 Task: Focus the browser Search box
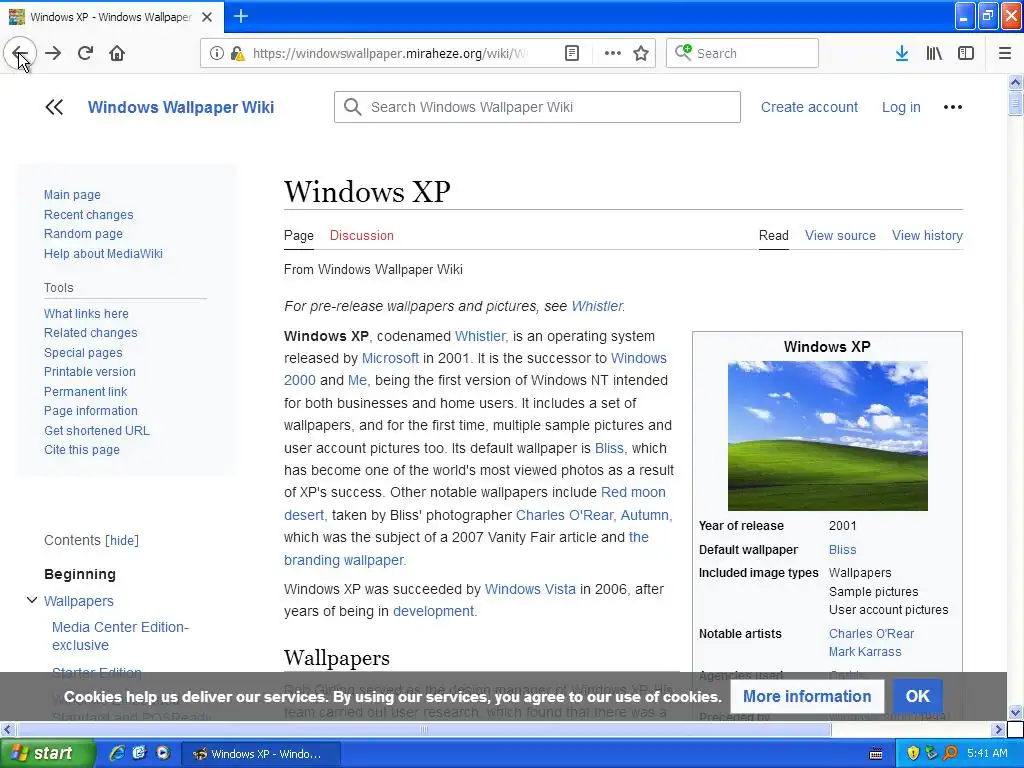[742, 53]
